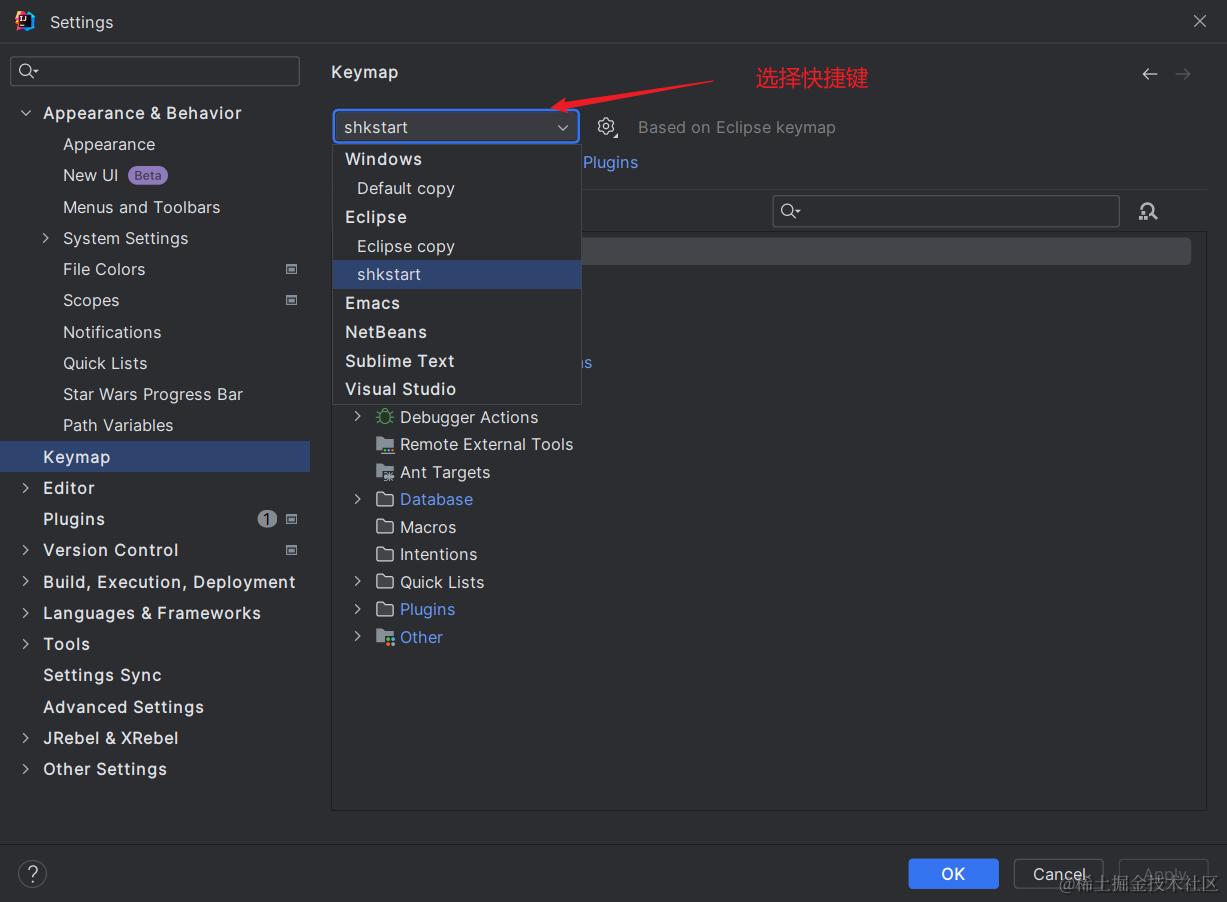
Task: Open Advanced Settings page
Action: tap(123, 707)
